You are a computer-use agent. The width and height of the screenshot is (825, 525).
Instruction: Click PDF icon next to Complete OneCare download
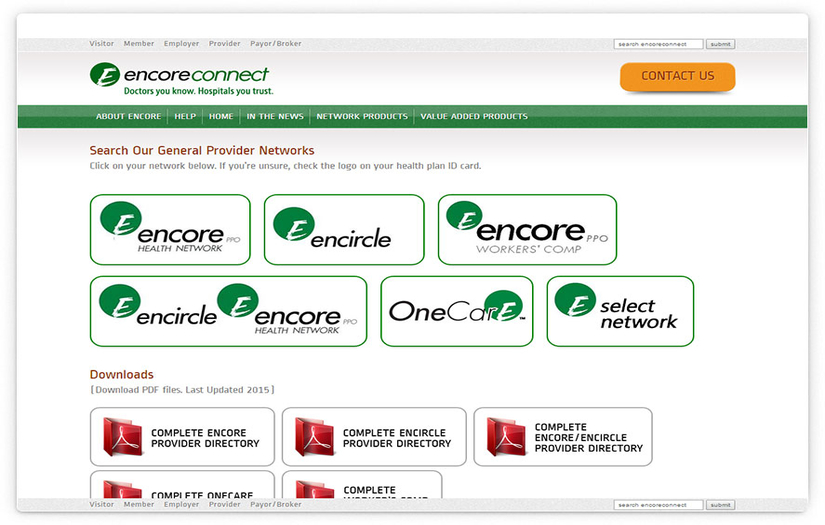123,489
